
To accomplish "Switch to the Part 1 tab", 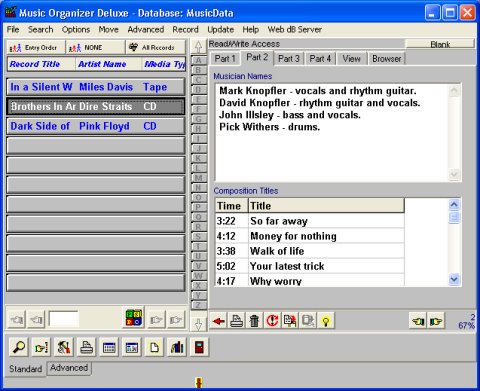I will (225, 59).
